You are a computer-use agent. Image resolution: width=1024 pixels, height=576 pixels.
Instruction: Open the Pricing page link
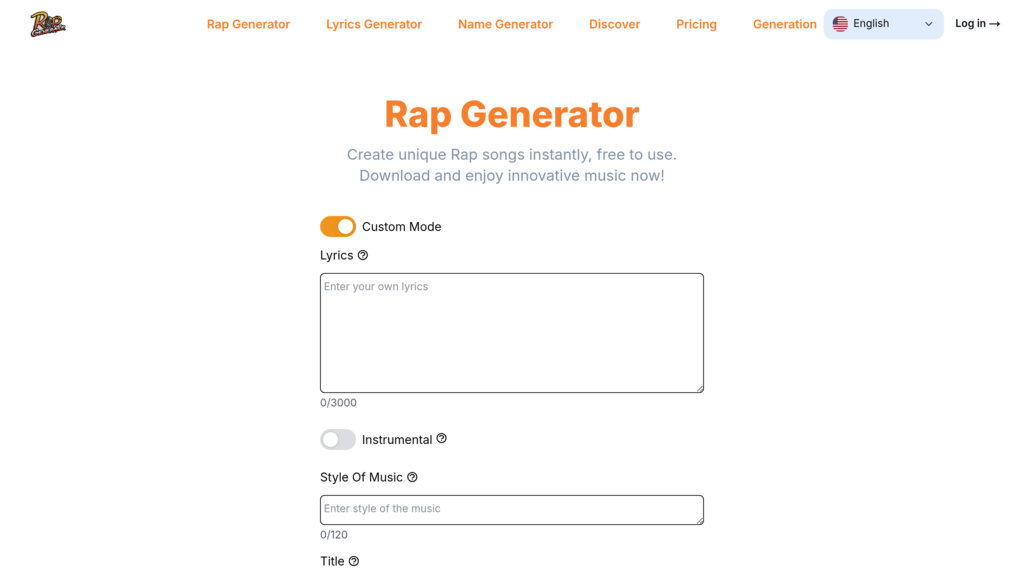(696, 24)
